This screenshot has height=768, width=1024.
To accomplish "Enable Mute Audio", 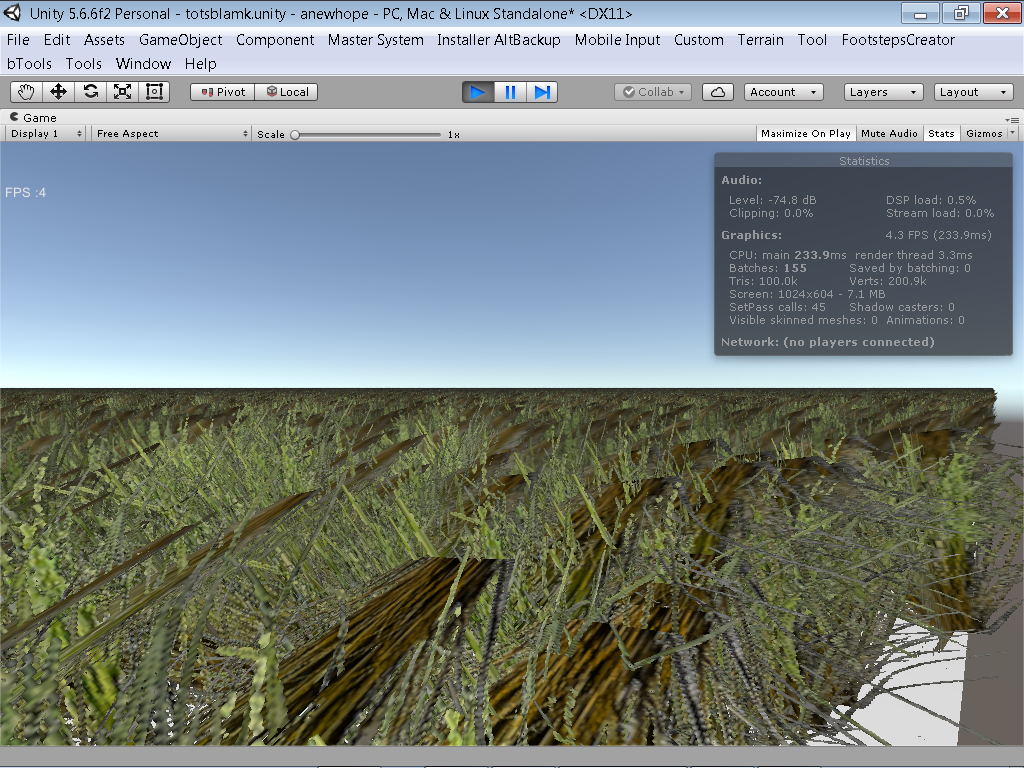I will [x=888, y=133].
